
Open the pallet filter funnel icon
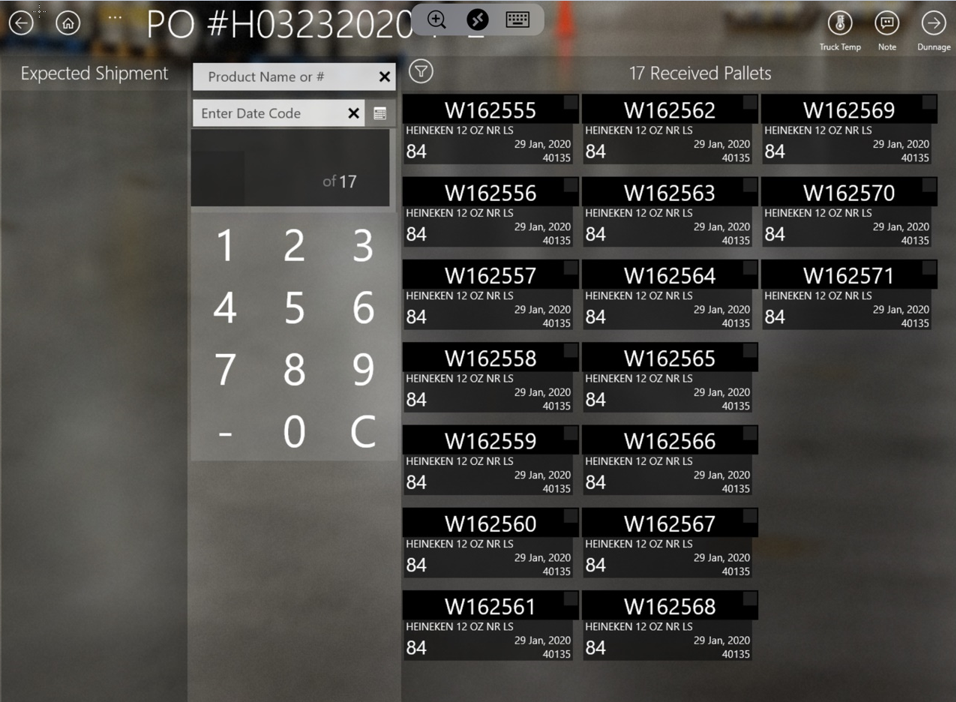click(x=421, y=71)
